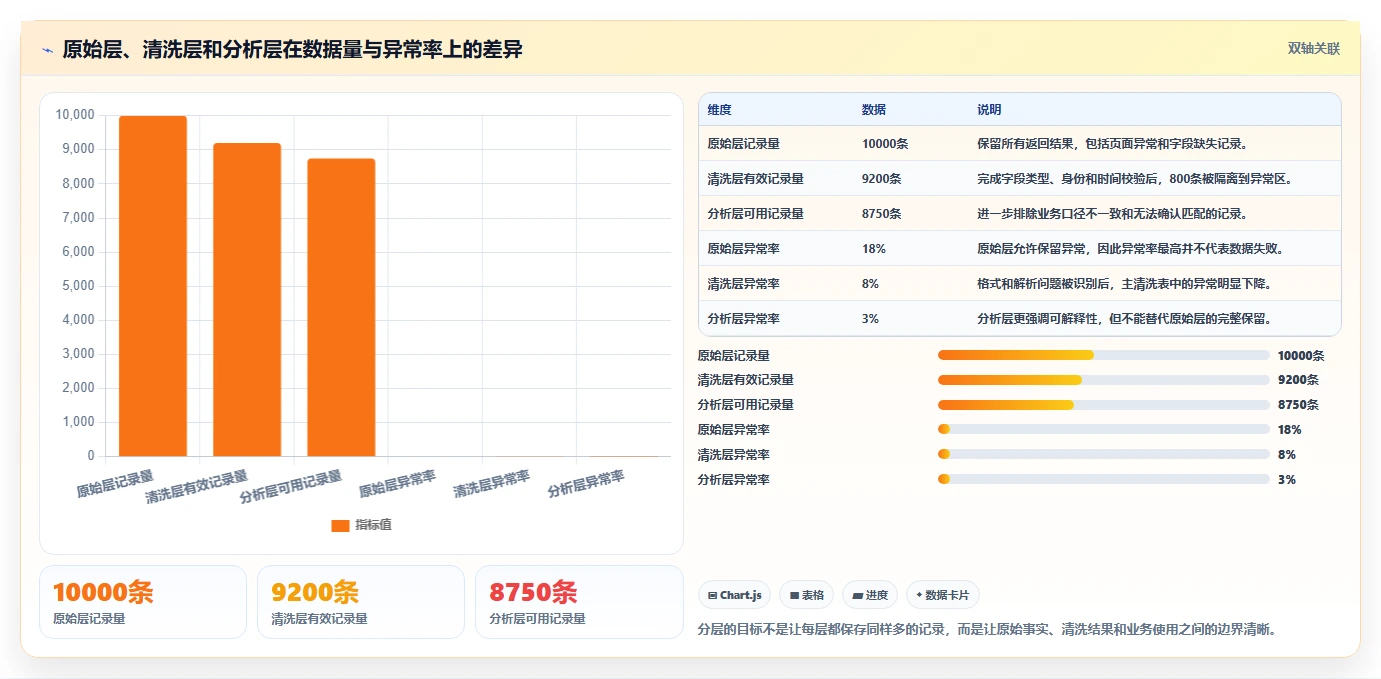Image resolution: width=1381 pixels, height=679 pixels.
Task: Select table cell 8%
Action: [x=870, y=284]
